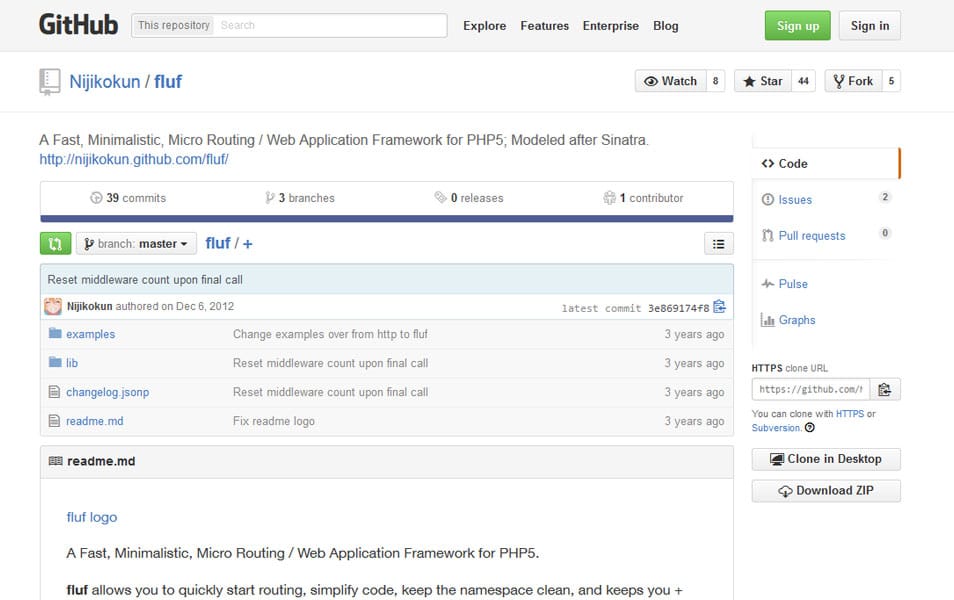The height and width of the screenshot is (600, 954).
Task: Click the contributor icon in stats bar
Action: click(x=610, y=198)
